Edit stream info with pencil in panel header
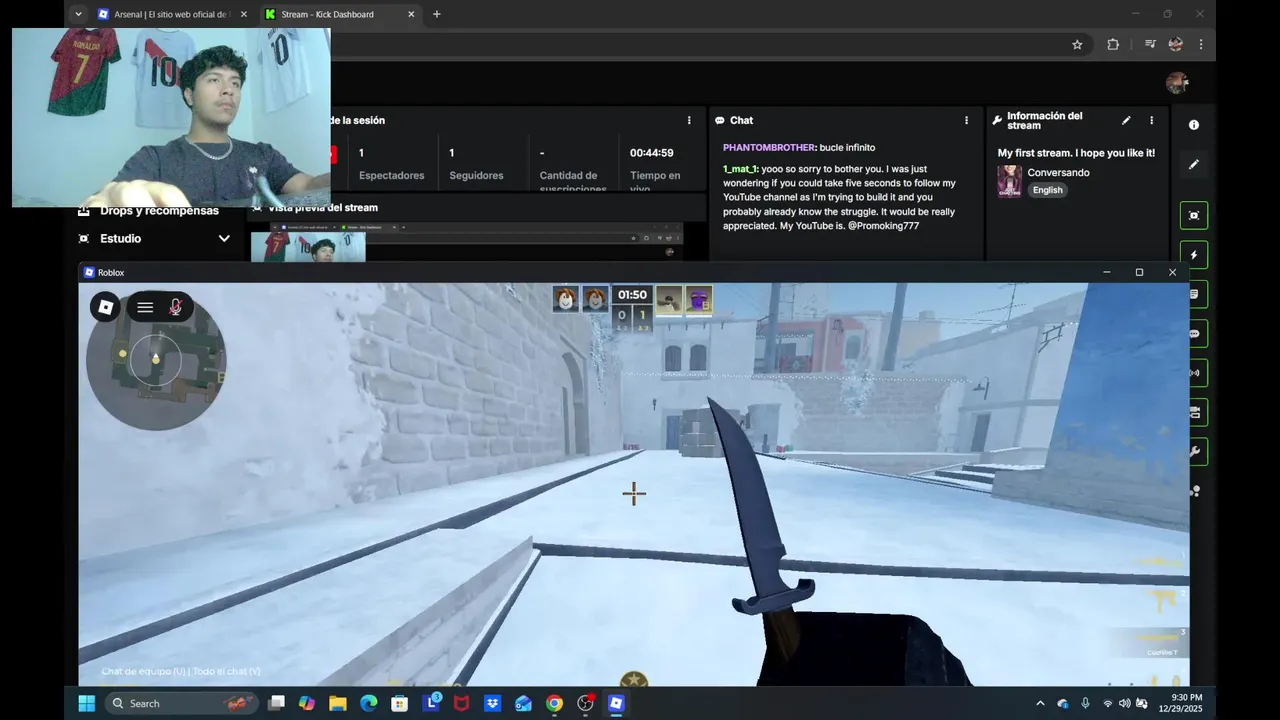The width and height of the screenshot is (1280, 720). tap(1126, 120)
